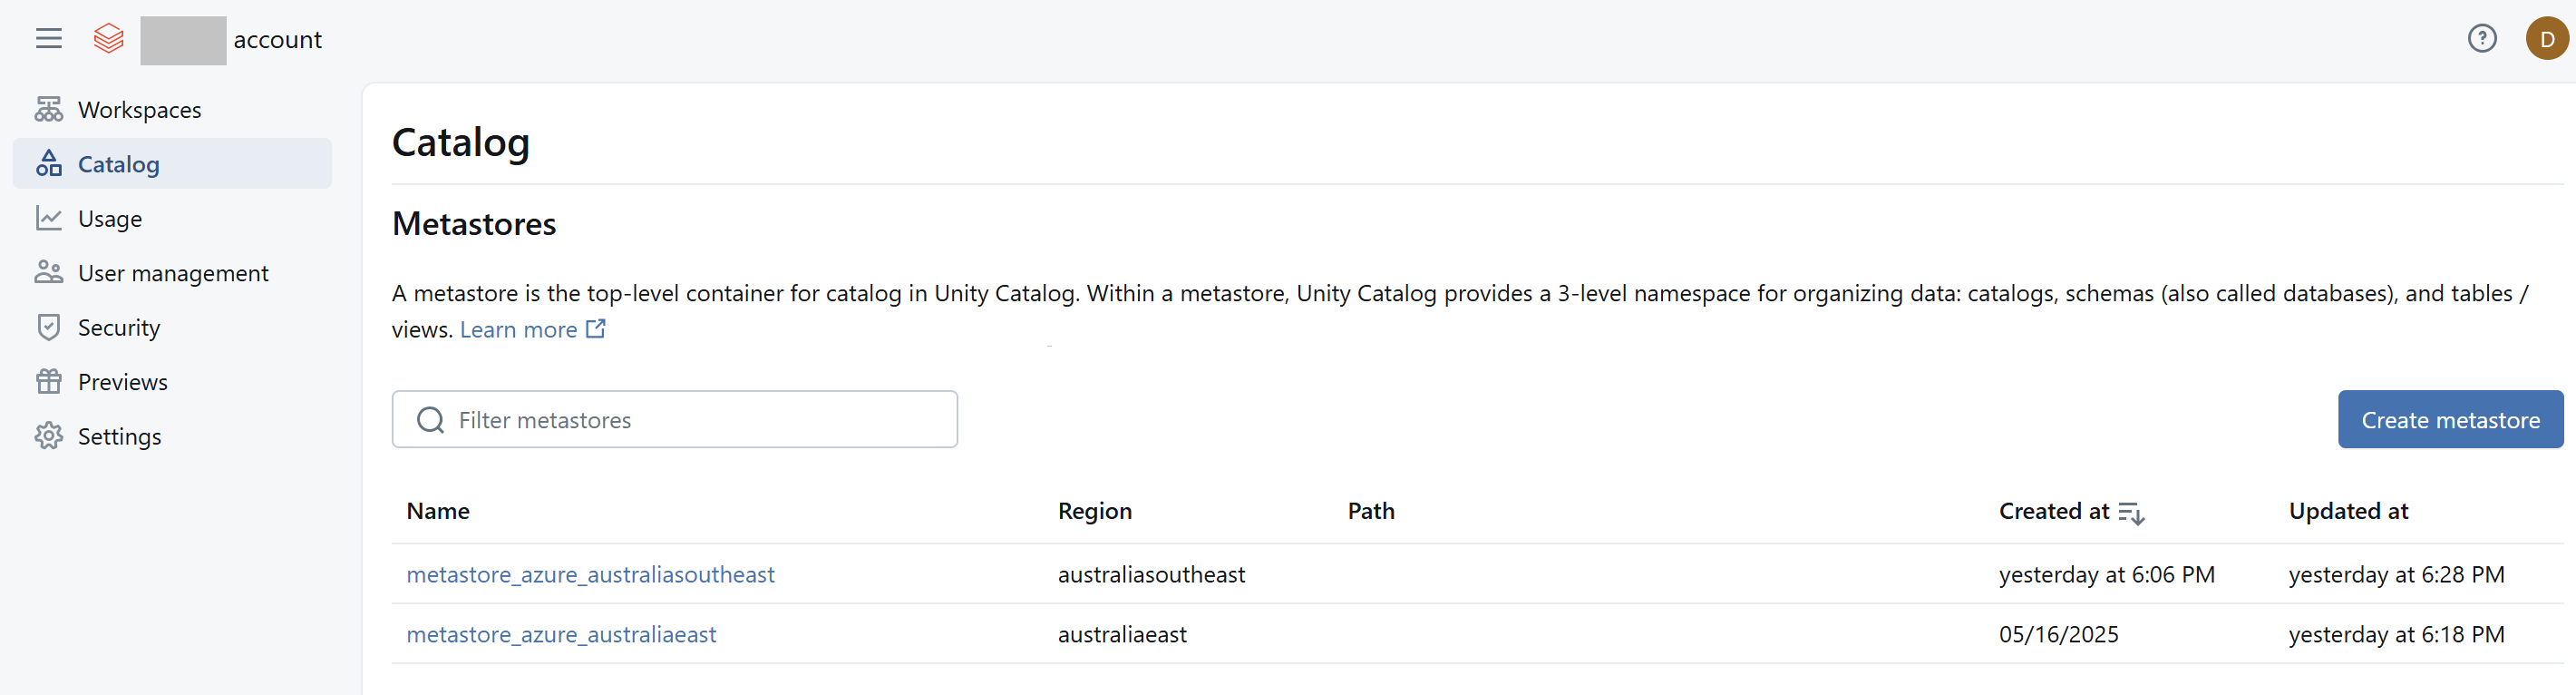Click the Security shield icon

pos(48,327)
